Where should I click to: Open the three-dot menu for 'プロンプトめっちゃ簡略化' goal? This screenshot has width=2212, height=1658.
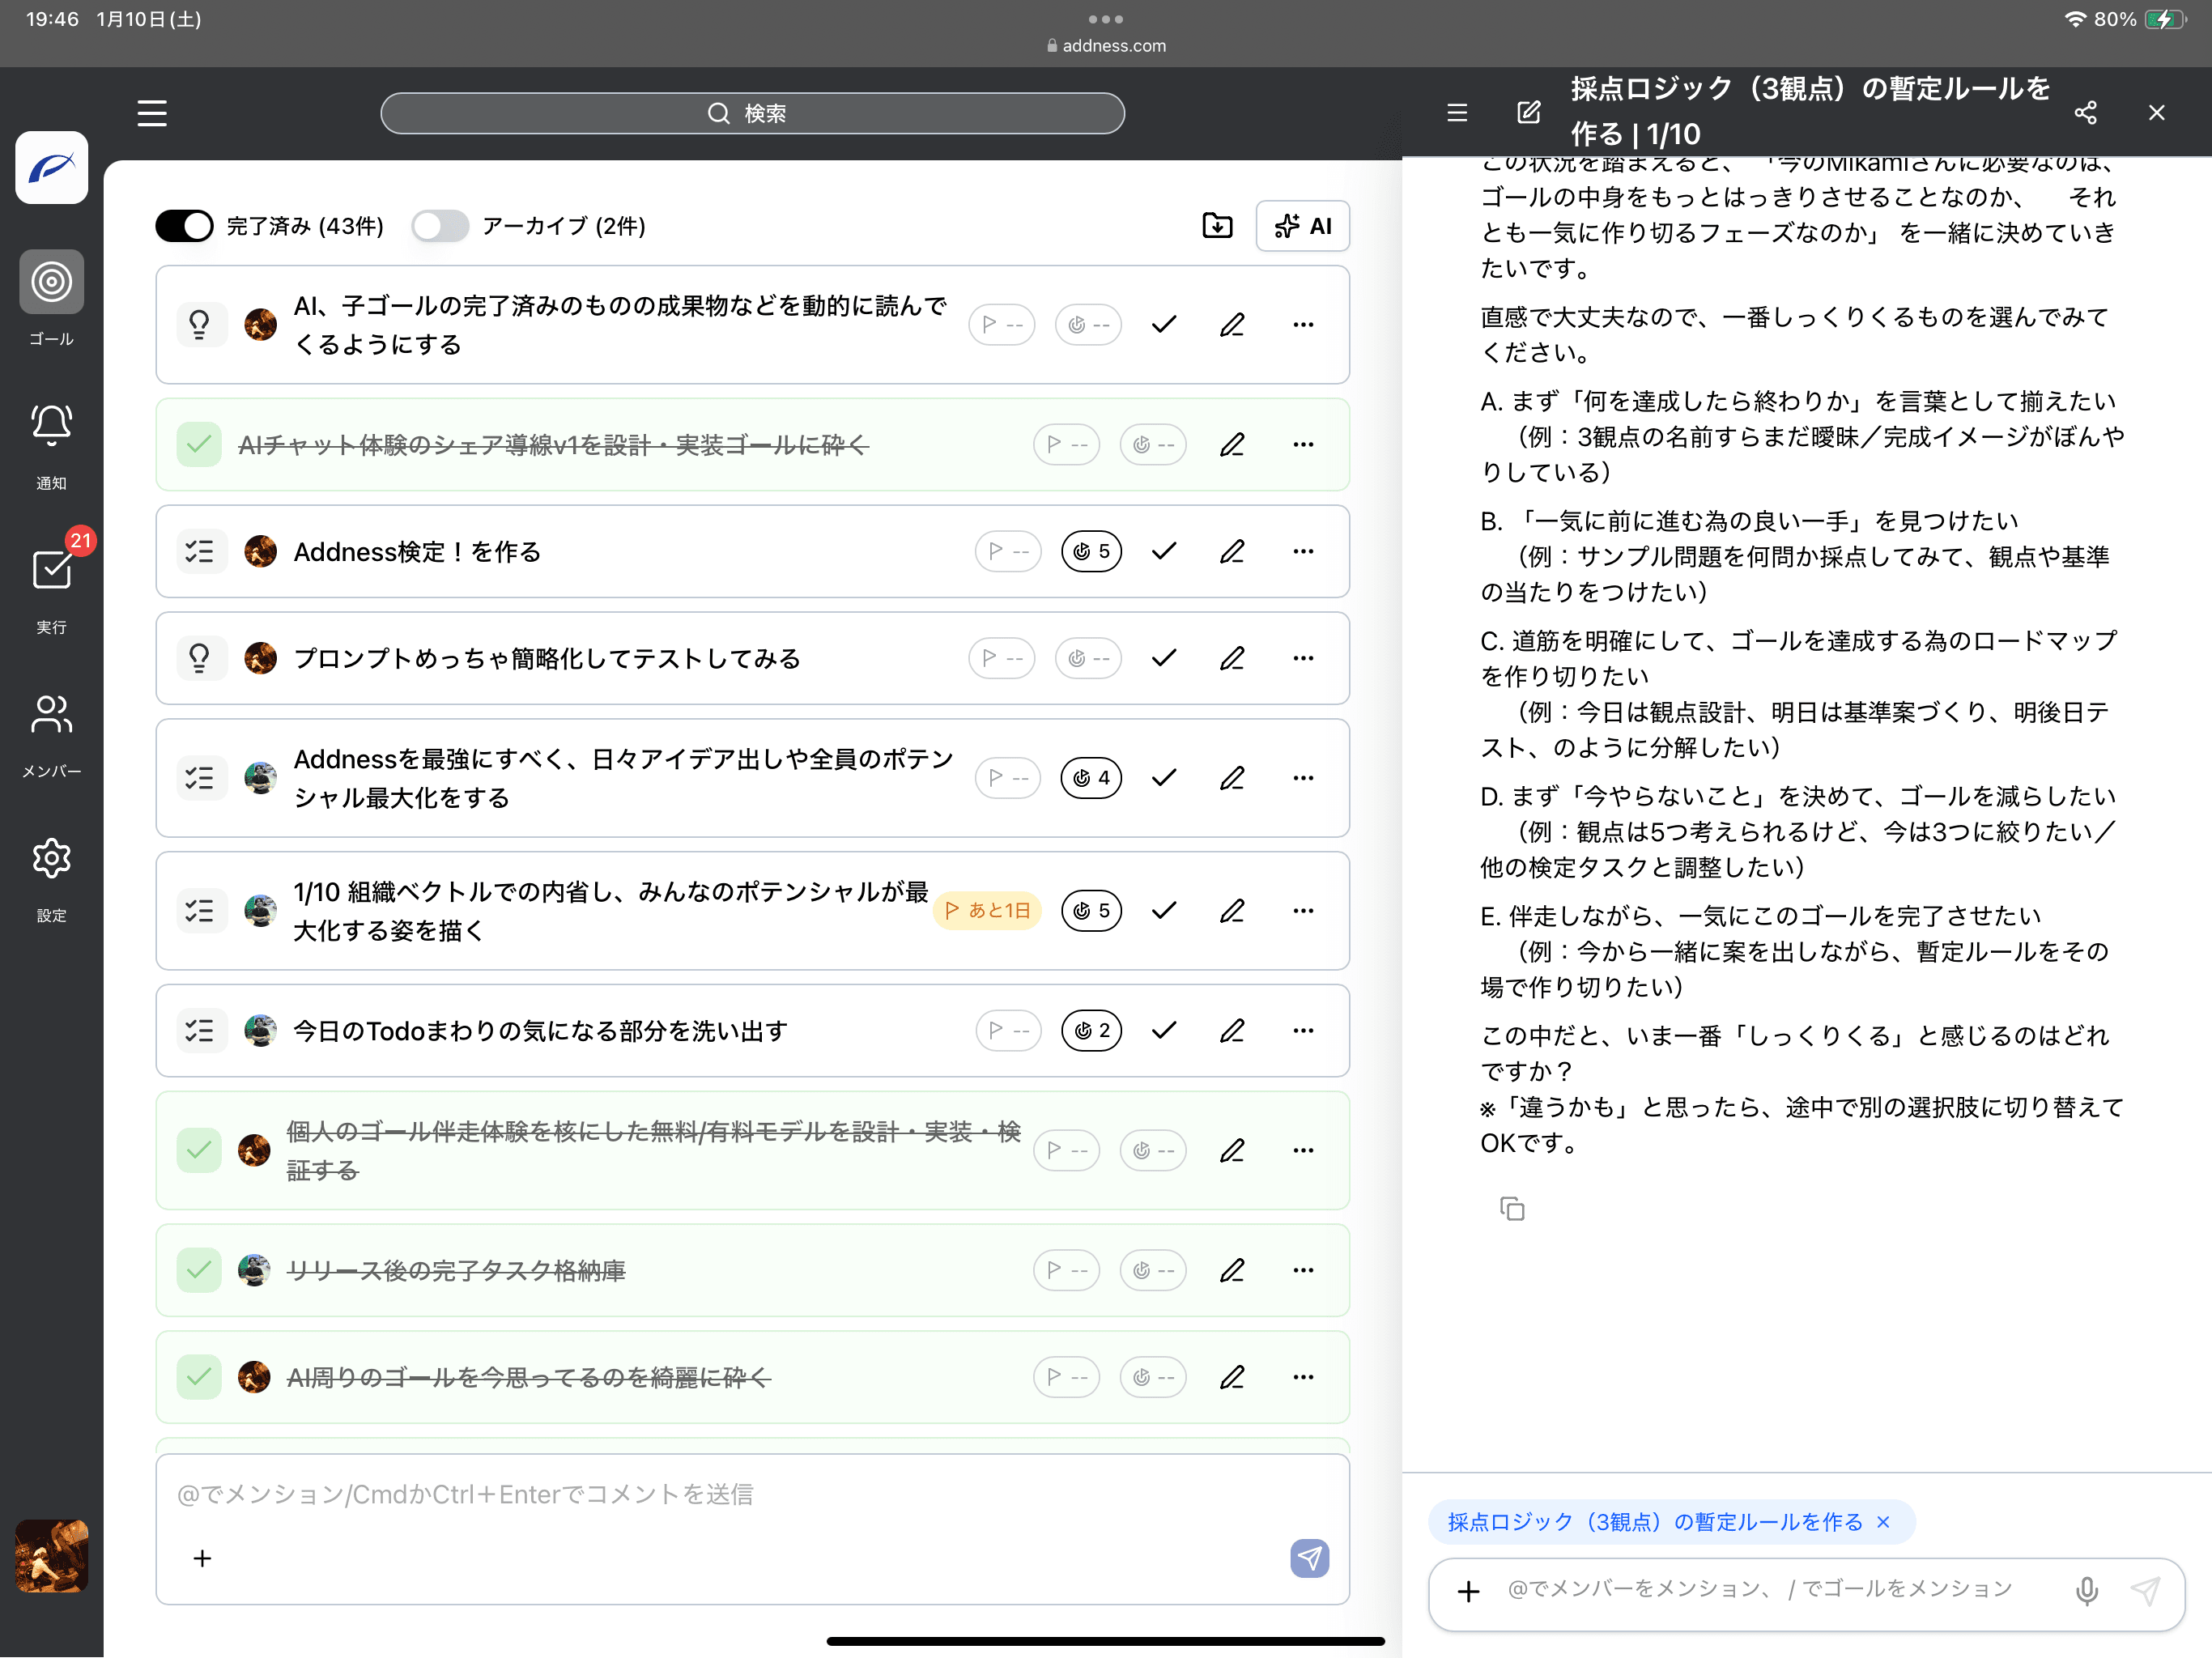click(1303, 658)
